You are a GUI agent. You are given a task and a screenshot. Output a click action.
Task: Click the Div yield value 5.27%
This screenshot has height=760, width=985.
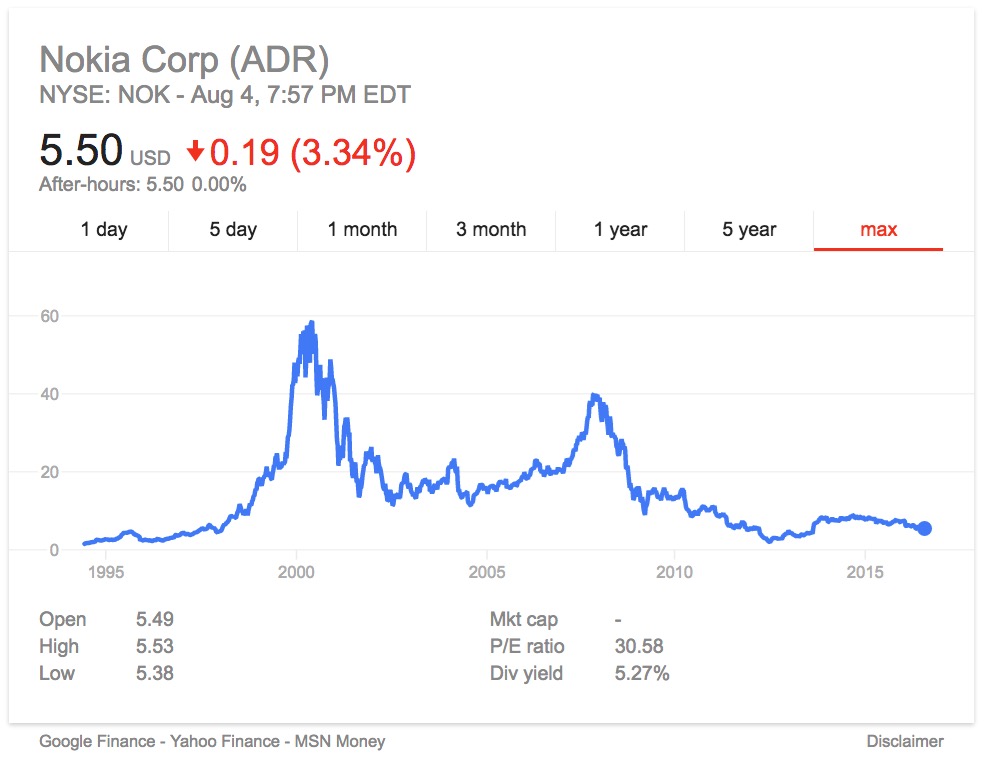point(642,673)
